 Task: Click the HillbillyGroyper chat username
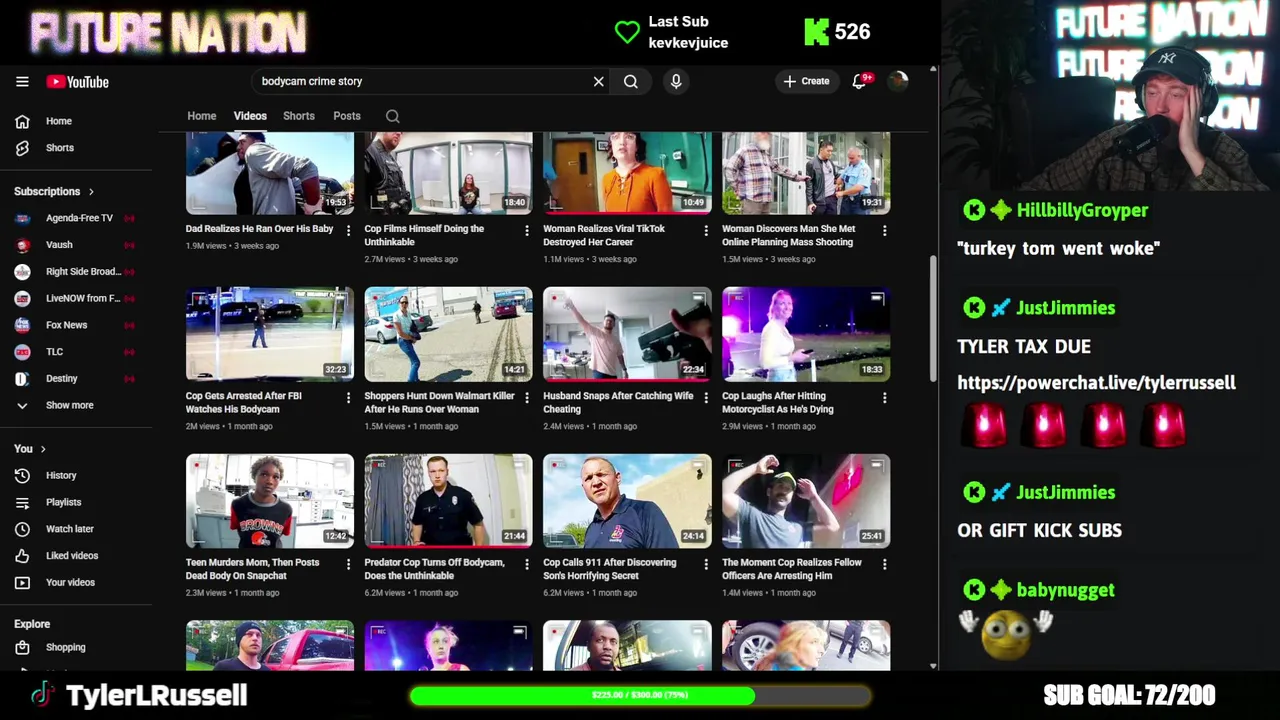1082,211
